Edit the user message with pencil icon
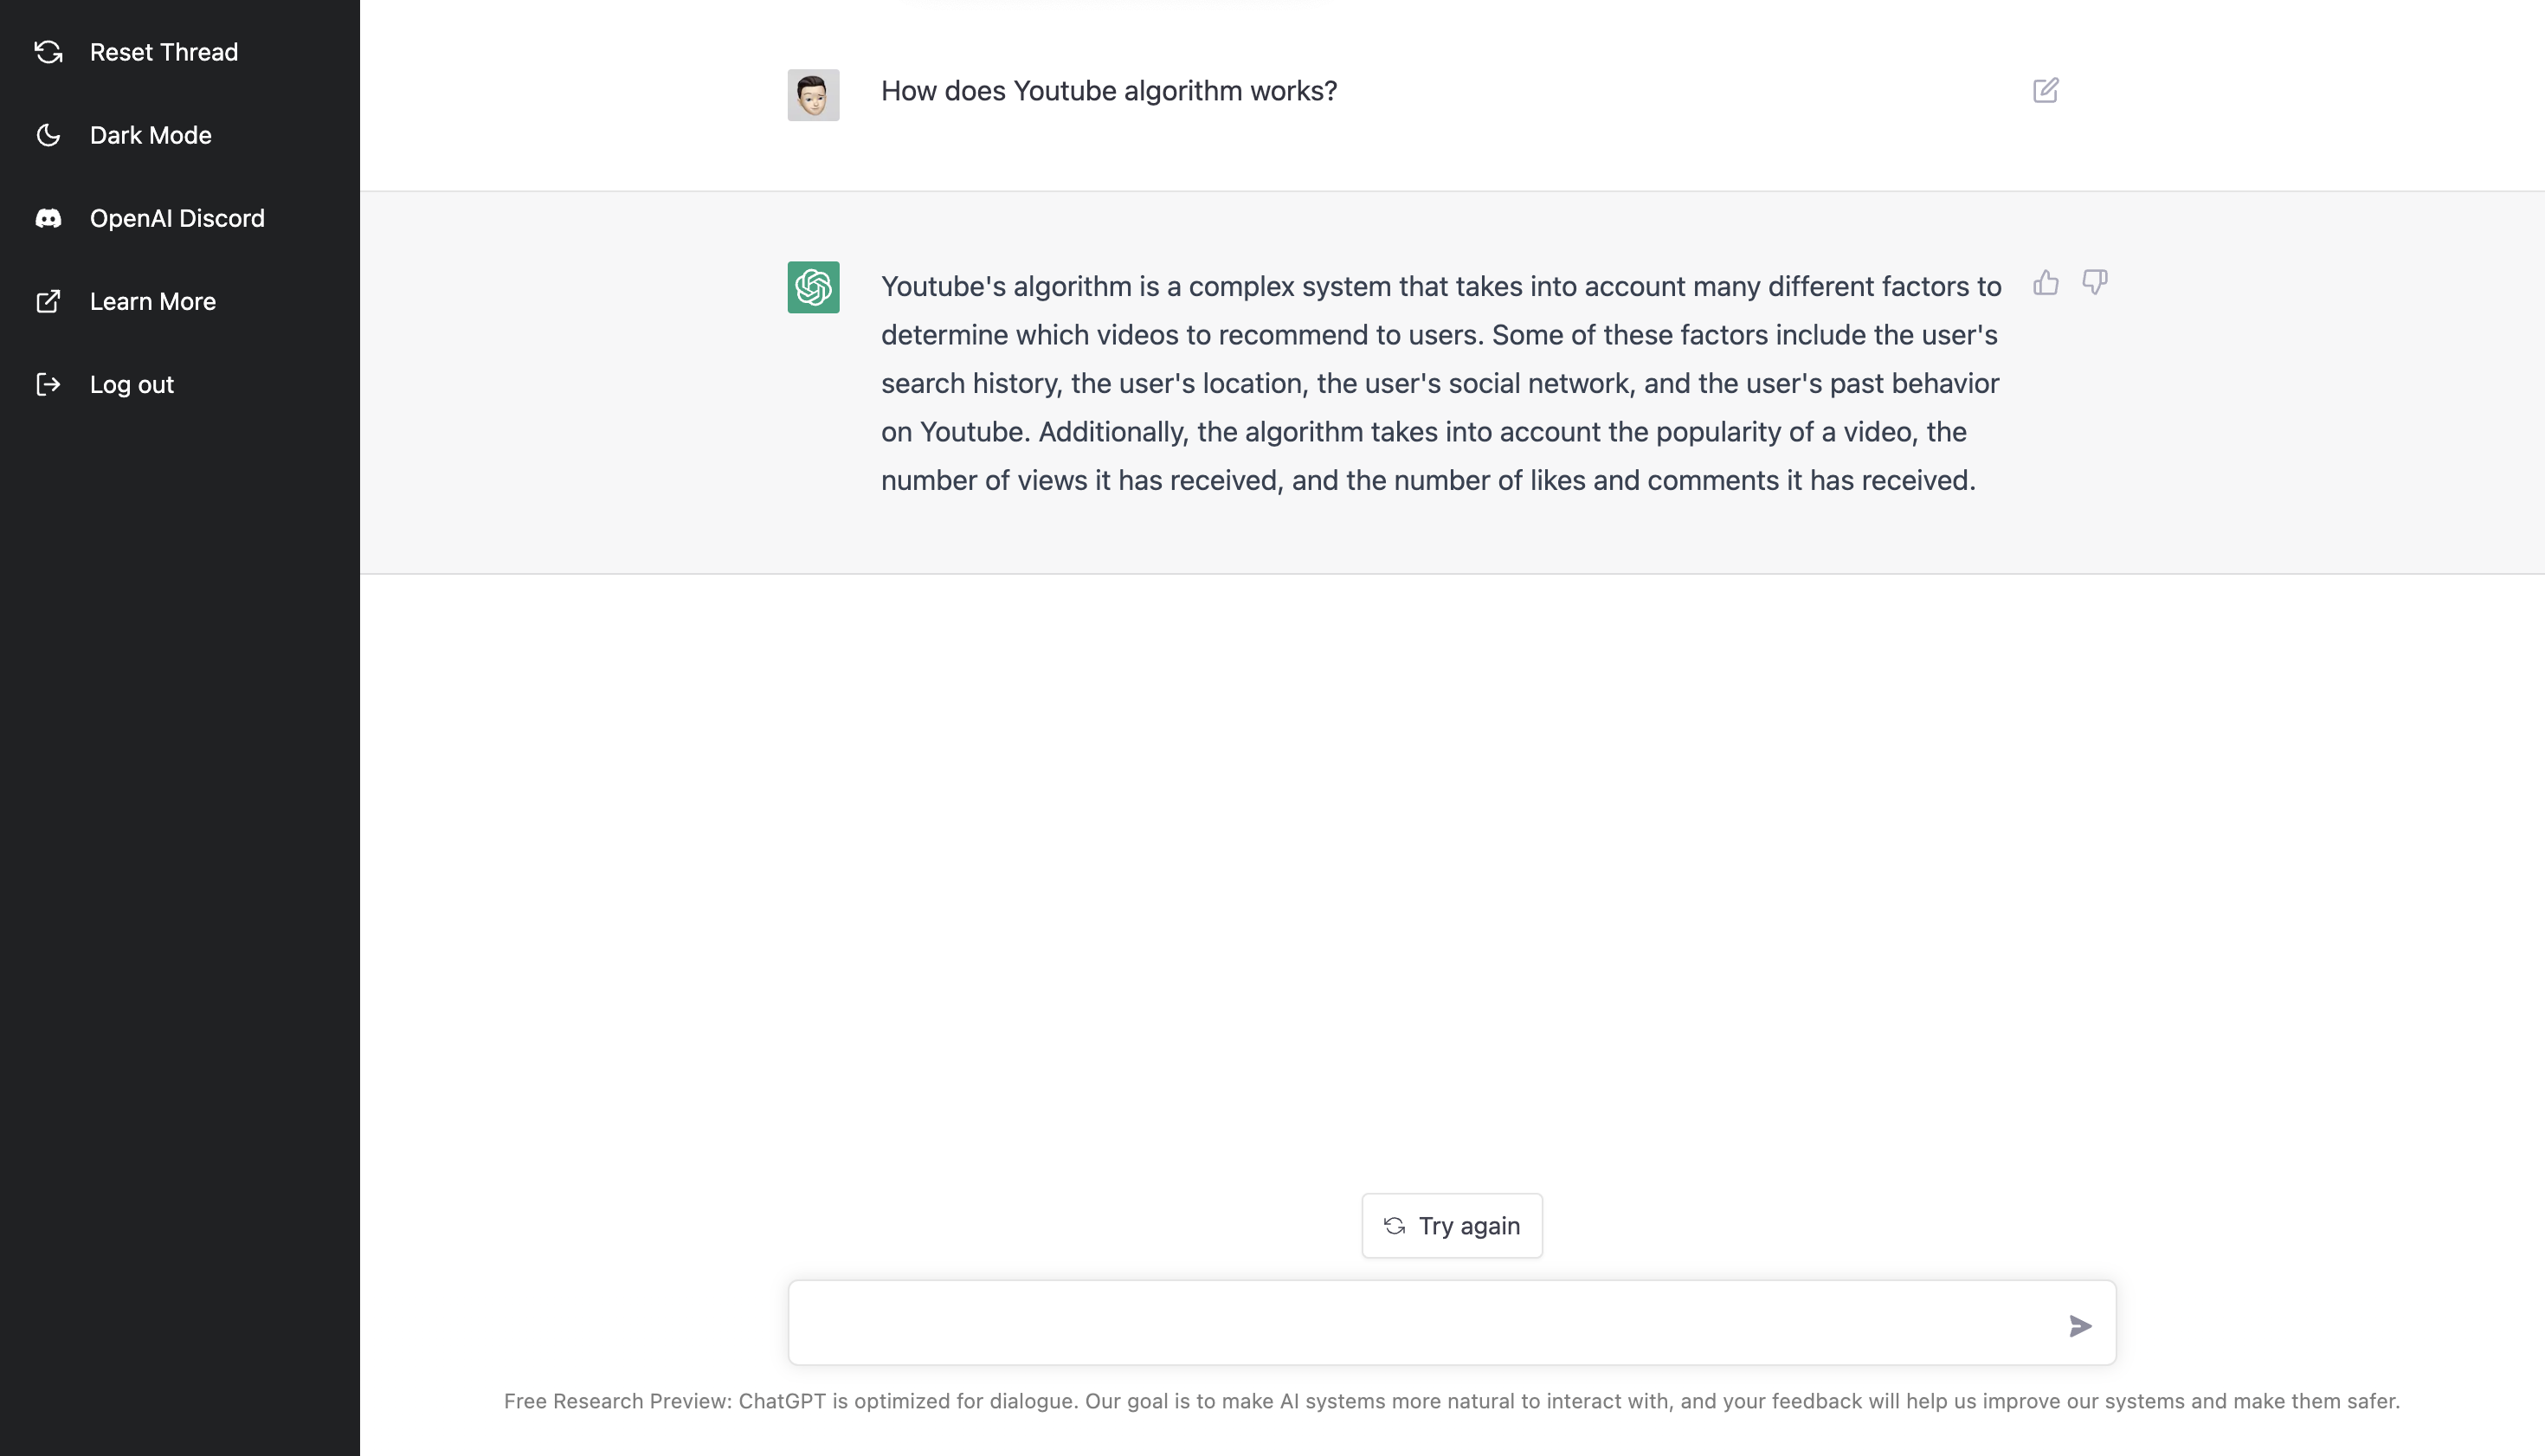 coord(2045,91)
